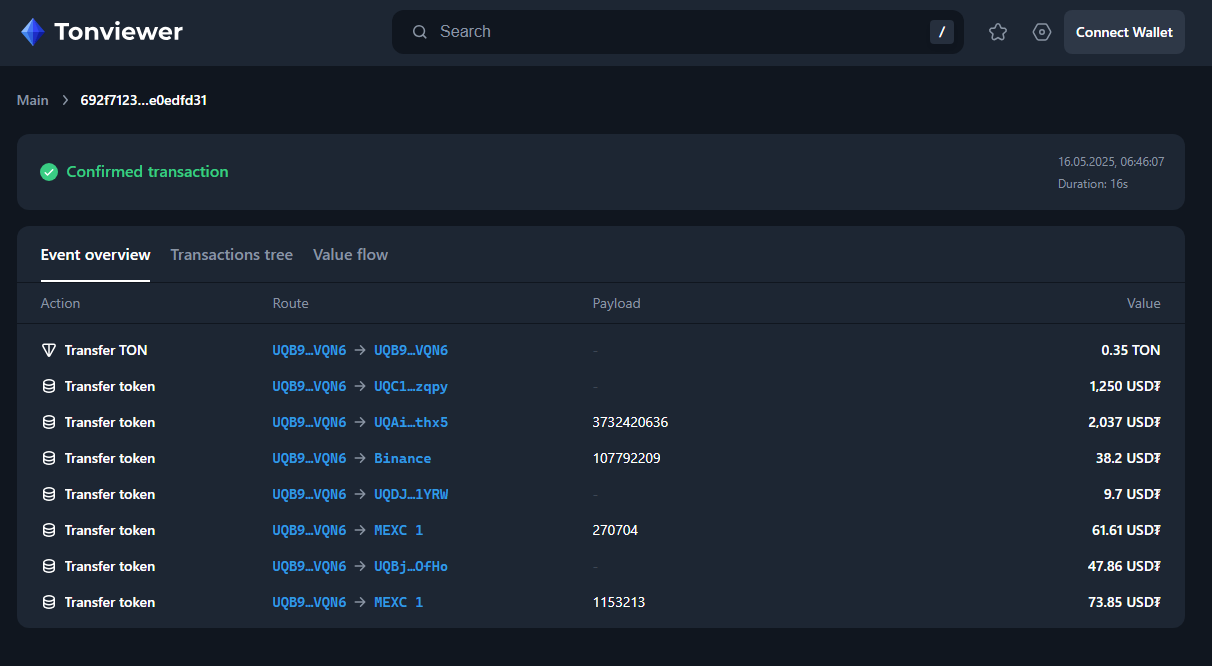Open settings hexagon icon in header
This screenshot has width=1212, height=666.
(x=1041, y=32)
